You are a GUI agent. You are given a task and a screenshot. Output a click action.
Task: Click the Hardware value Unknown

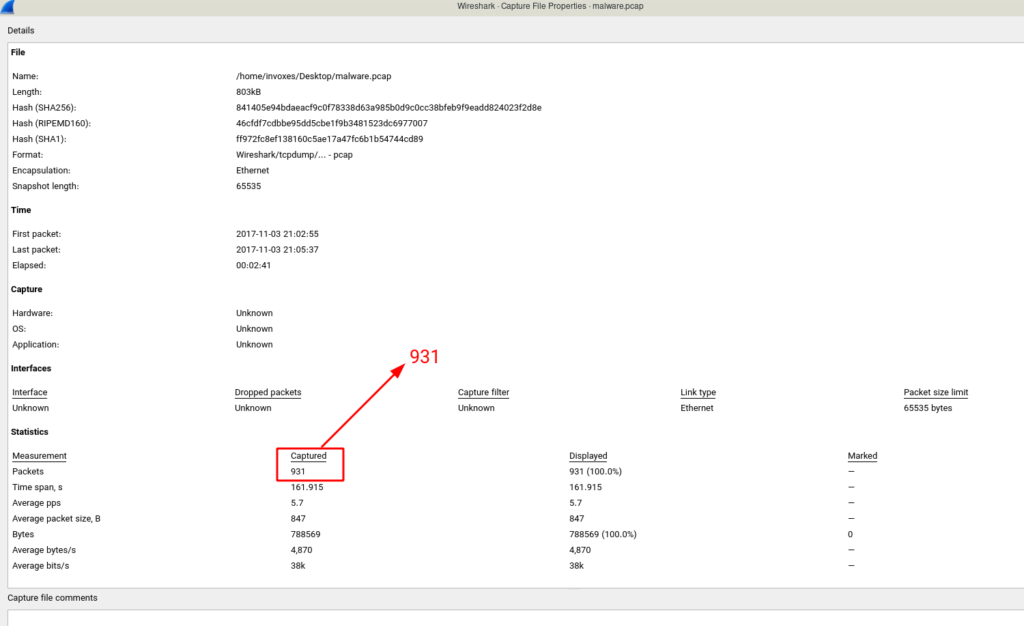[254, 313]
